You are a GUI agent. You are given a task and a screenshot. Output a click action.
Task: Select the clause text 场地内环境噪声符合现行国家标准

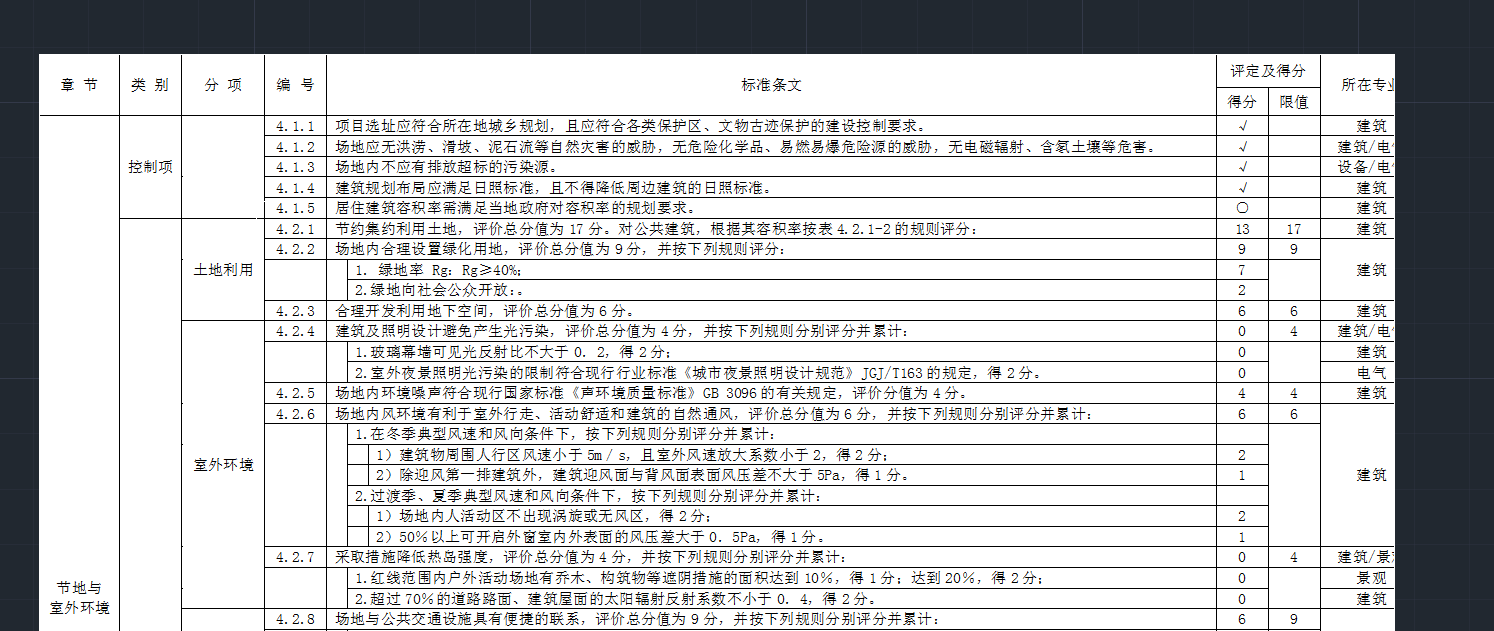(x=651, y=393)
